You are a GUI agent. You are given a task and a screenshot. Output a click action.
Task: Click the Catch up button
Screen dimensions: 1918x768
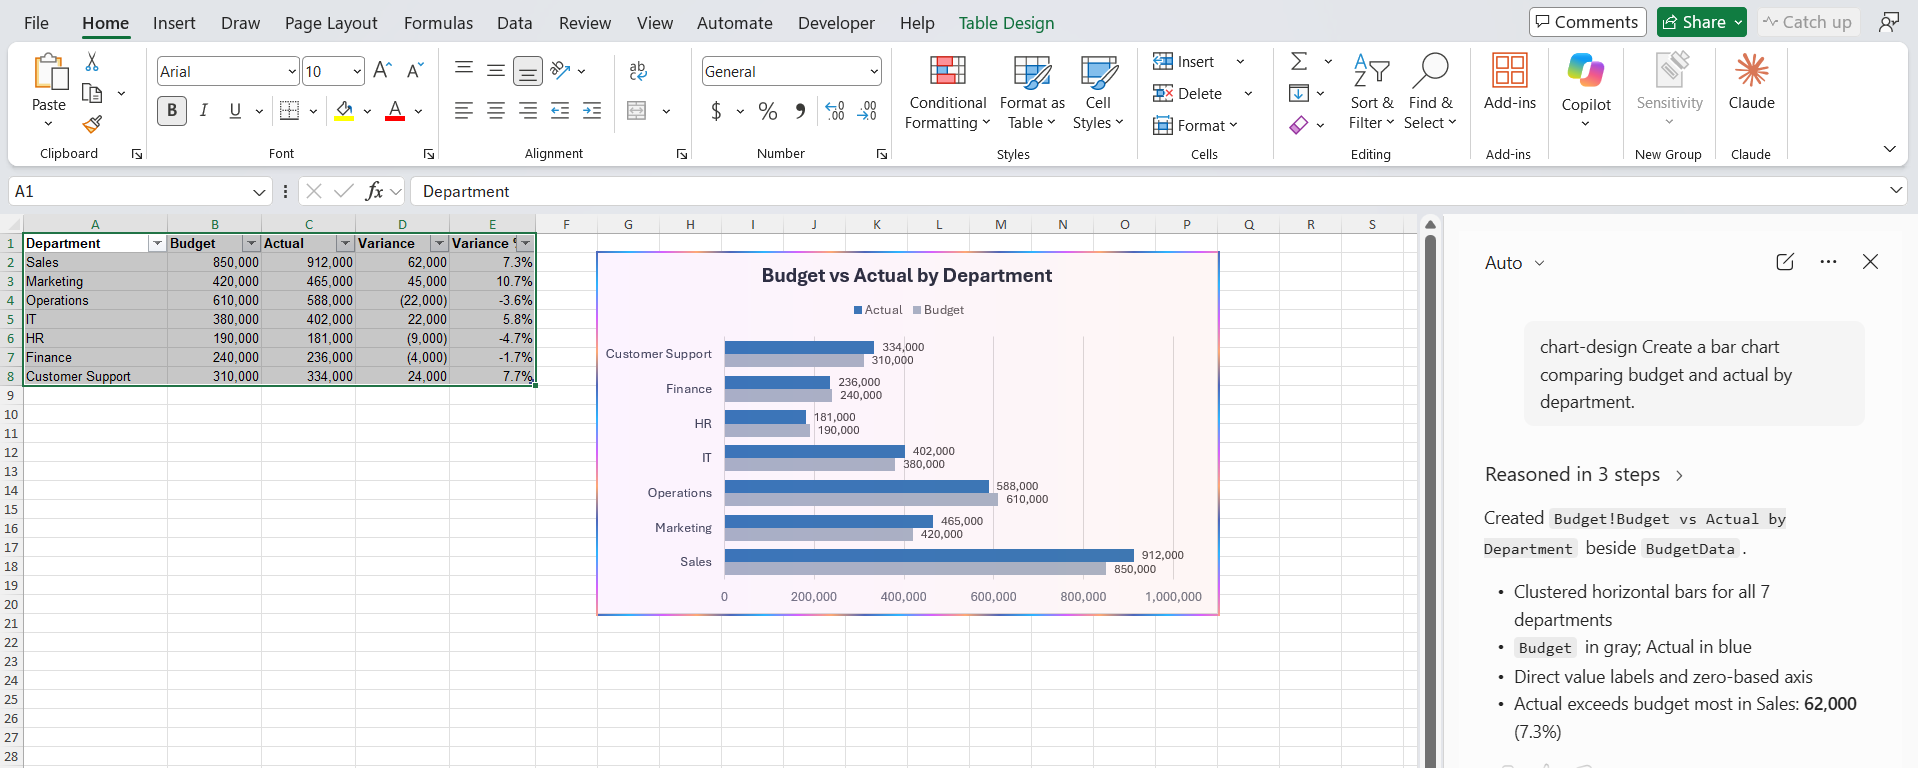click(x=1808, y=22)
